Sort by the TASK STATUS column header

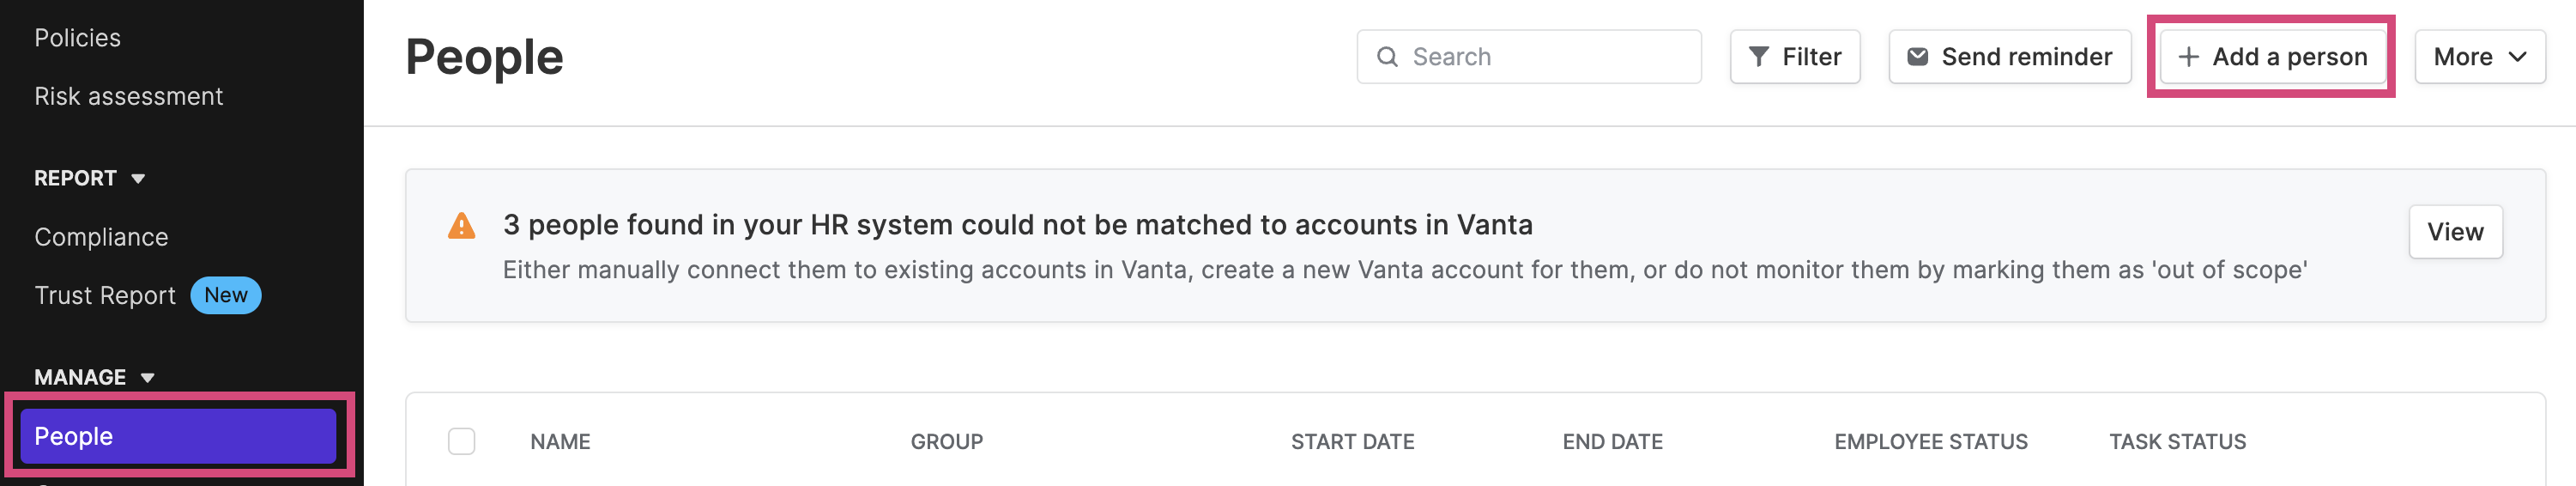click(2177, 441)
